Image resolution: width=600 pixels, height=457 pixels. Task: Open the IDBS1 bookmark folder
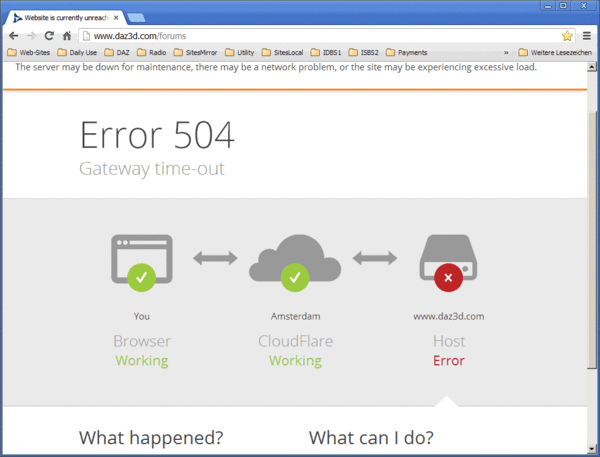[x=326, y=52]
